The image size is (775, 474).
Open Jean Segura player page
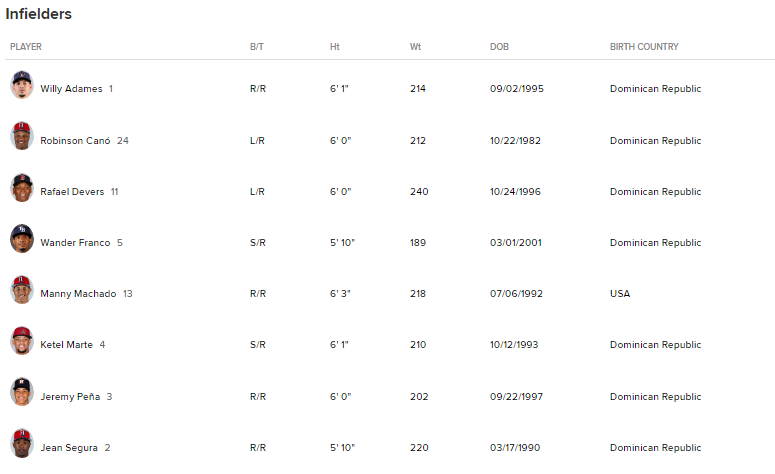(69, 448)
